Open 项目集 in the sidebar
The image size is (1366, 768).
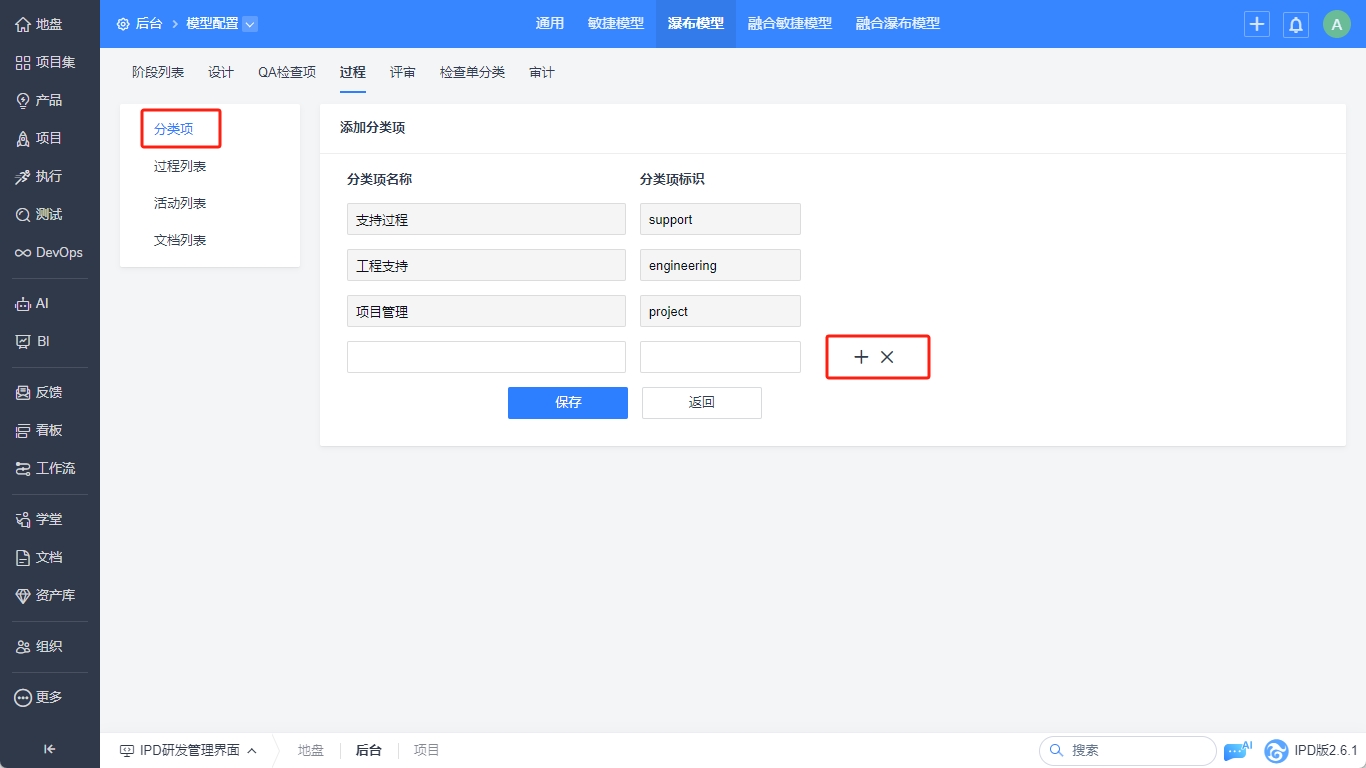click(45, 62)
